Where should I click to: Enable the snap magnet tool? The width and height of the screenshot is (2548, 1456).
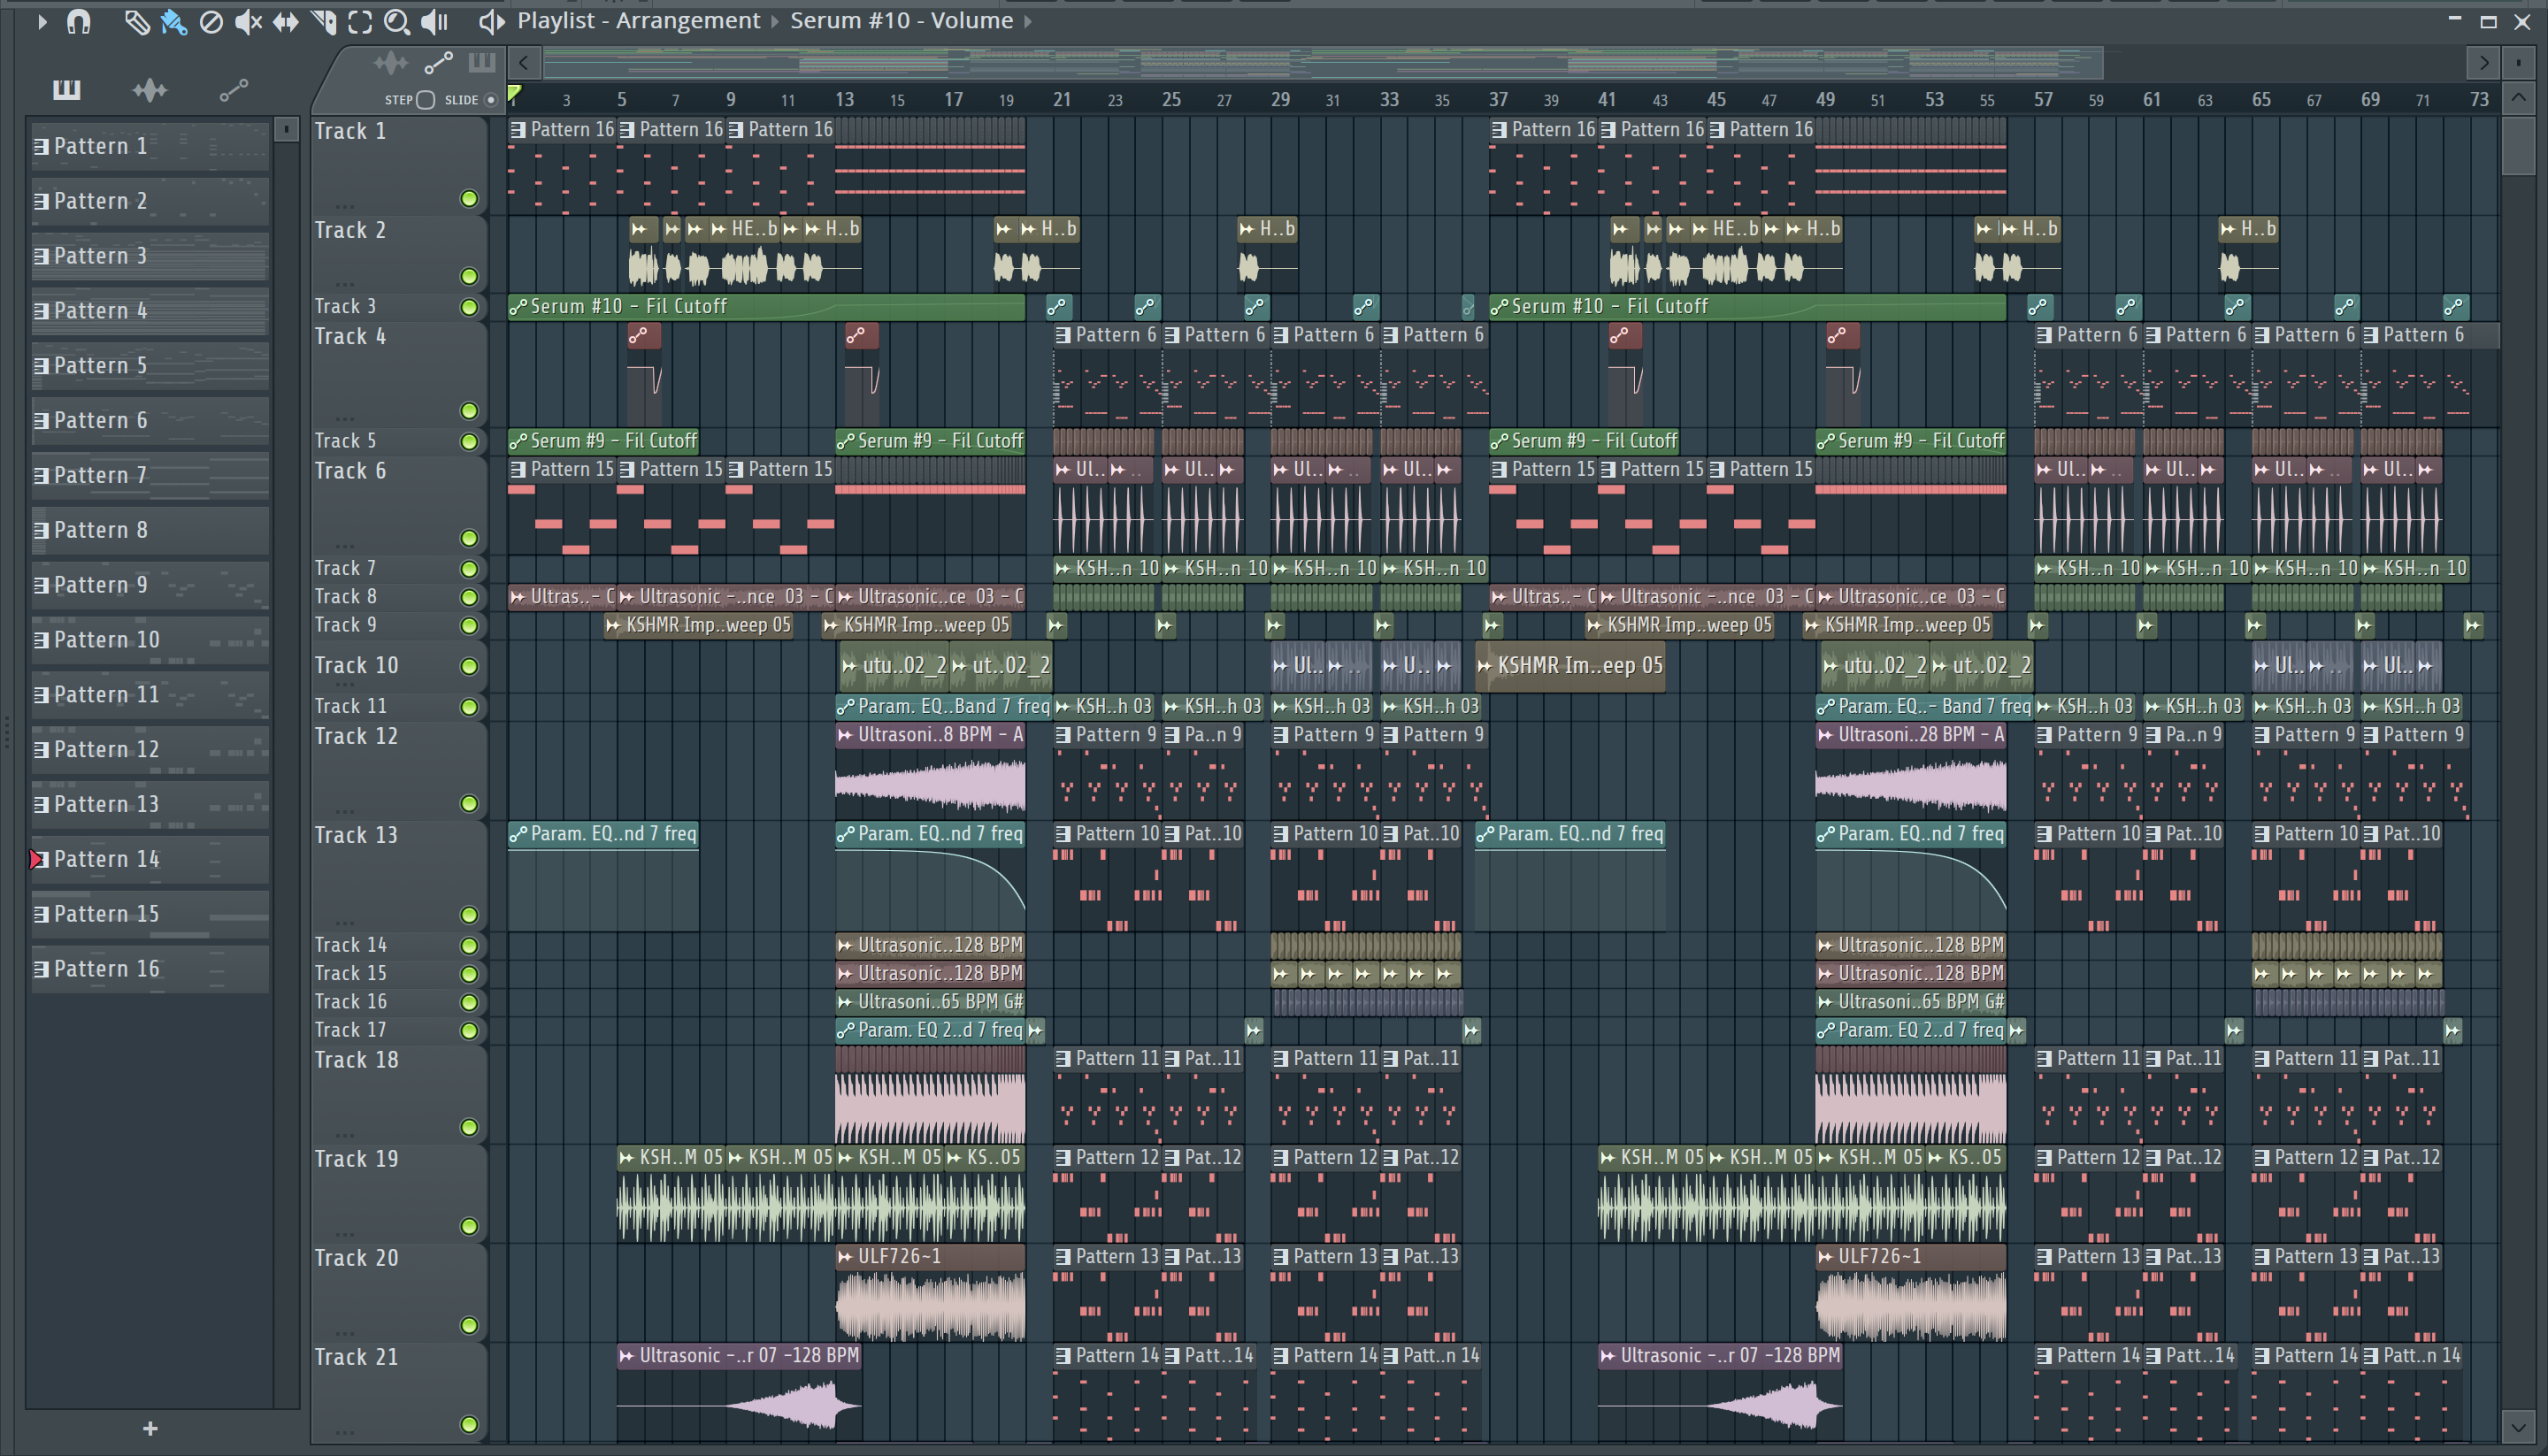point(78,21)
